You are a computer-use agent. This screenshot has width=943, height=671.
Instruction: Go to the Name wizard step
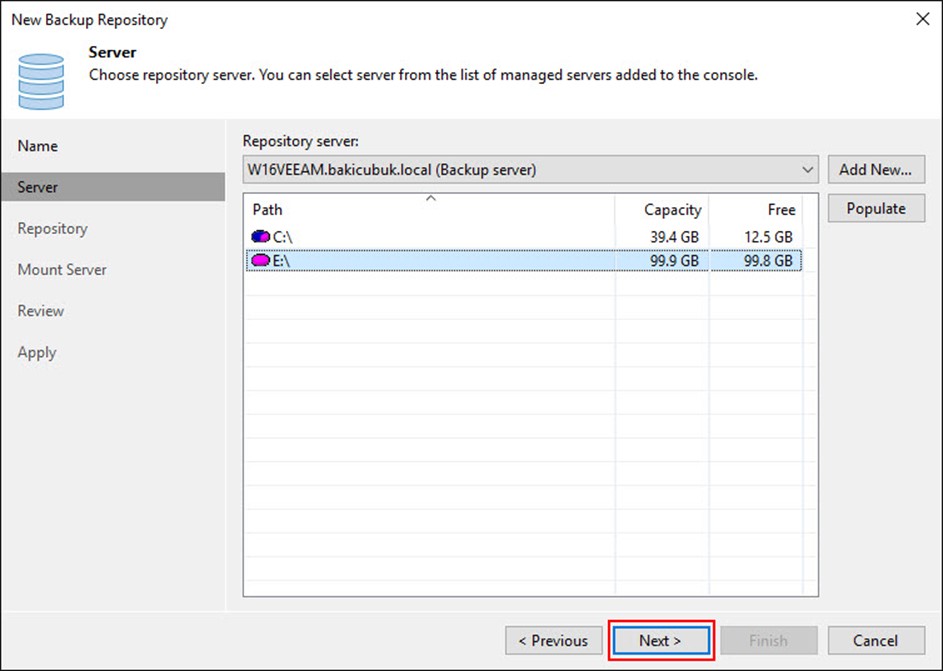coord(38,146)
